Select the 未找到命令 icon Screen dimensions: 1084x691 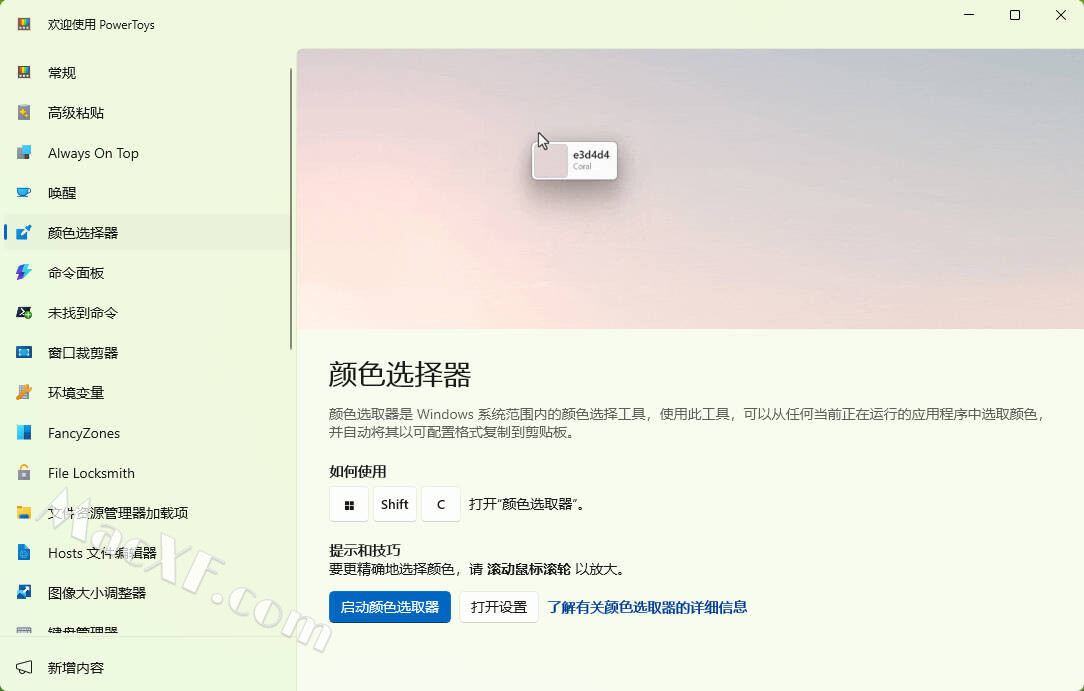point(24,313)
